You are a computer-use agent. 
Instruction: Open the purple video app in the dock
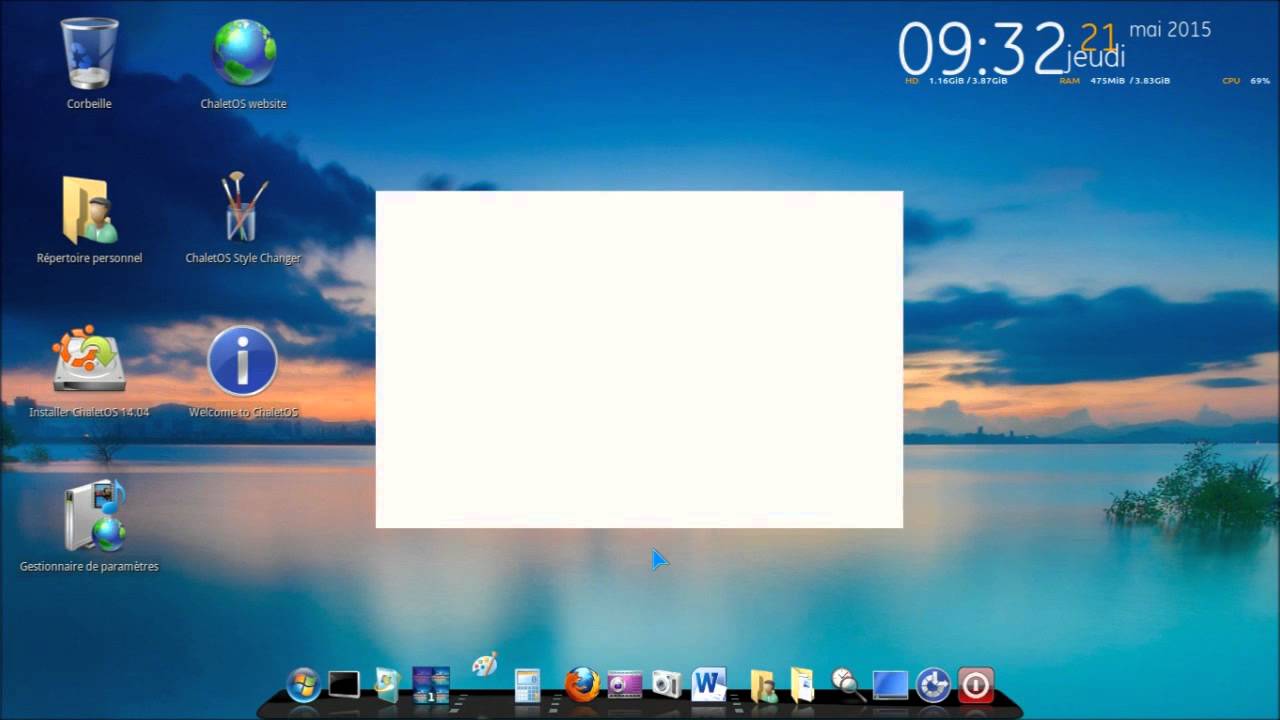pyautogui.click(x=624, y=684)
